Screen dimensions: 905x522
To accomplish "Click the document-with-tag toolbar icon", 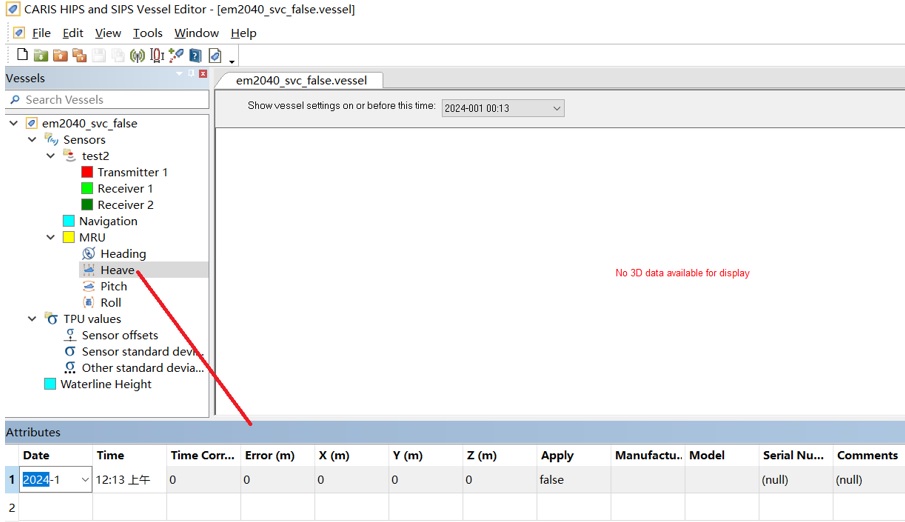I will [x=215, y=55].
